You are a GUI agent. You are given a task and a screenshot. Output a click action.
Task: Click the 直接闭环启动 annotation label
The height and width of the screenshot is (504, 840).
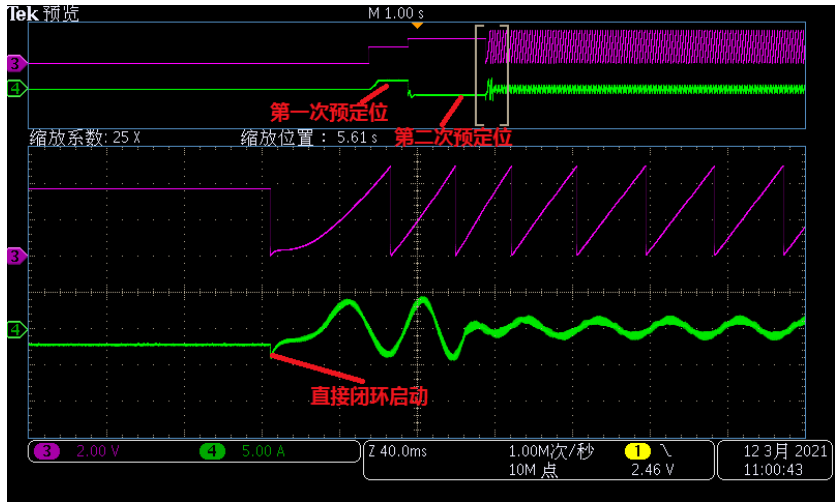click(369, 396)
